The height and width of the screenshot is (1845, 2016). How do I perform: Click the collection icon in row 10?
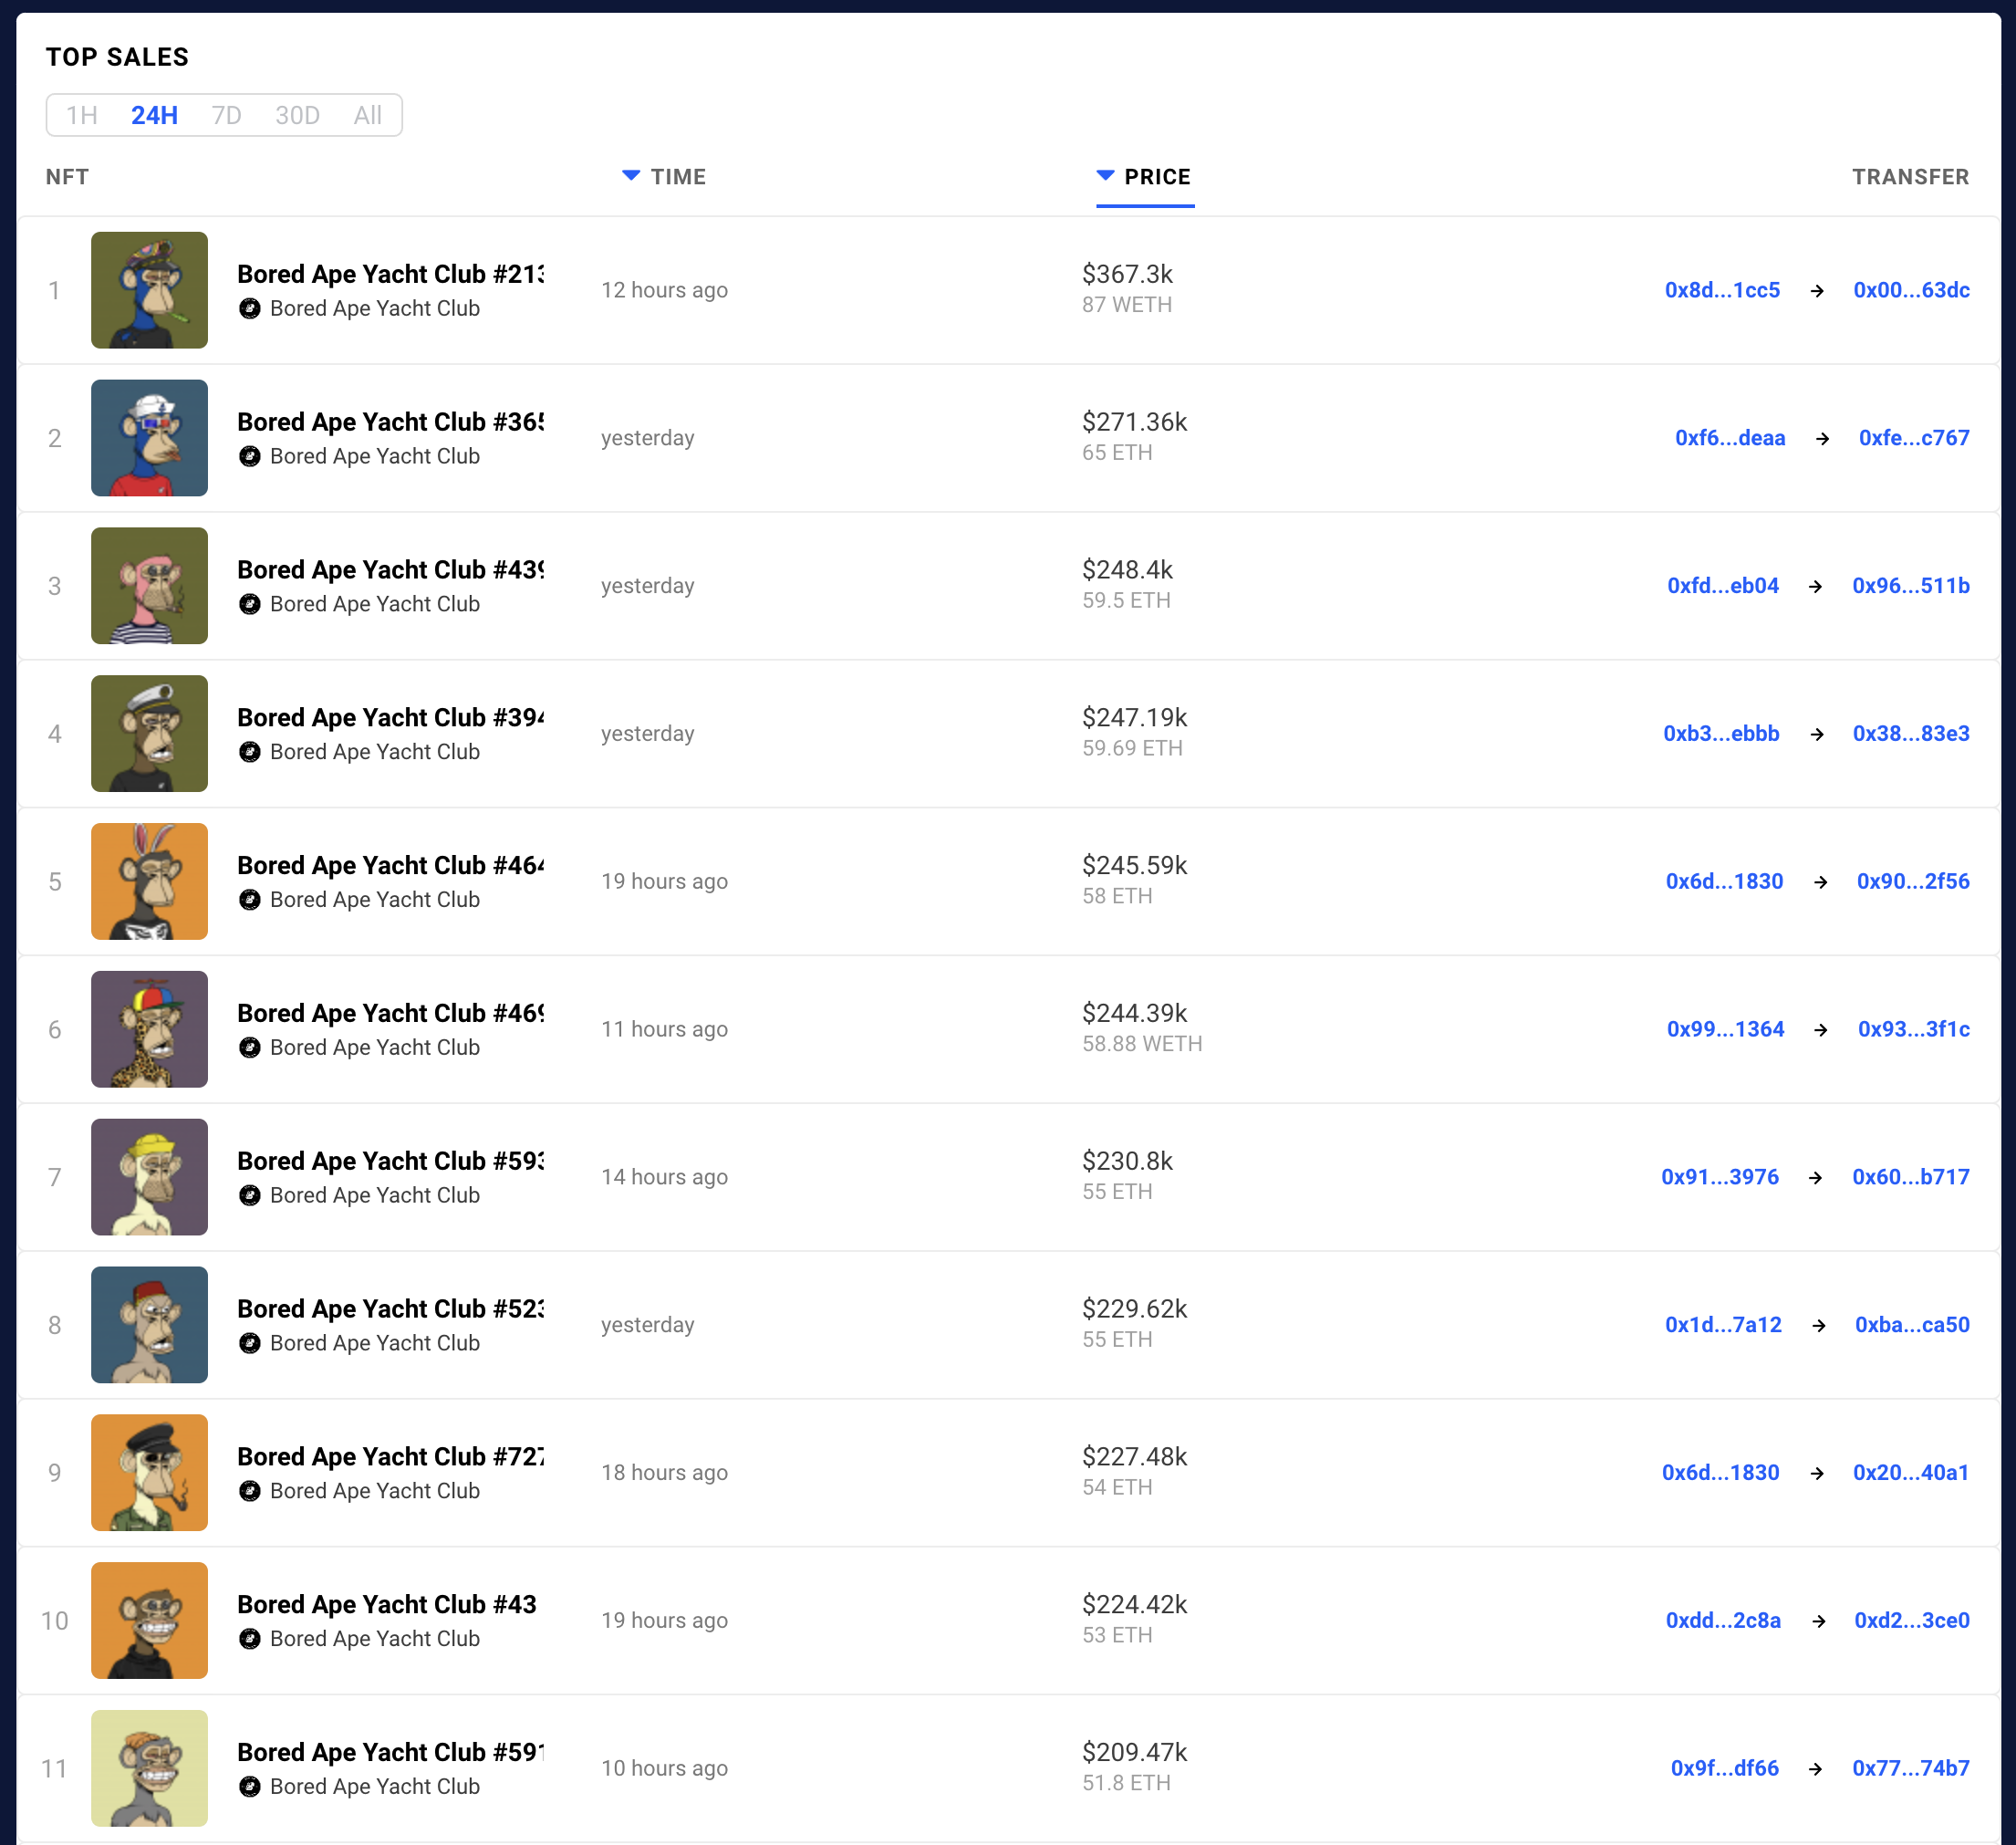click(250, 1639)
